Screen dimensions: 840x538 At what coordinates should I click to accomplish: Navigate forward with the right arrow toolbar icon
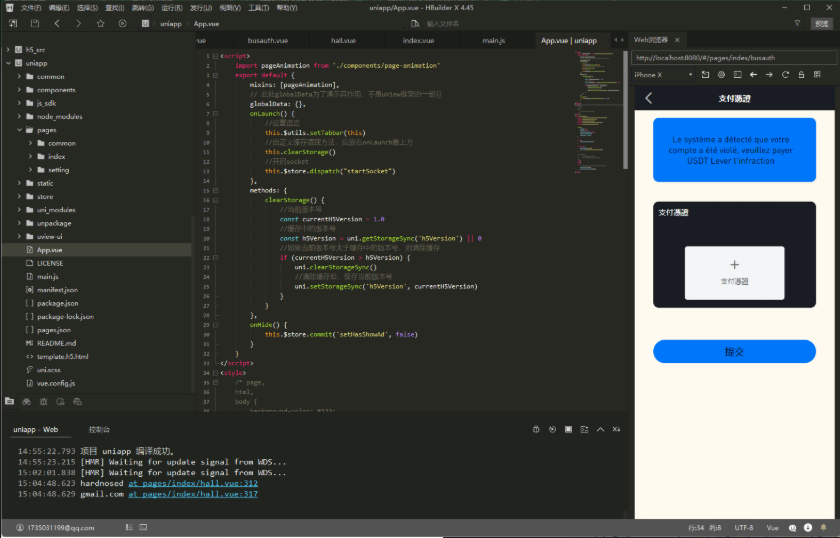78,24
